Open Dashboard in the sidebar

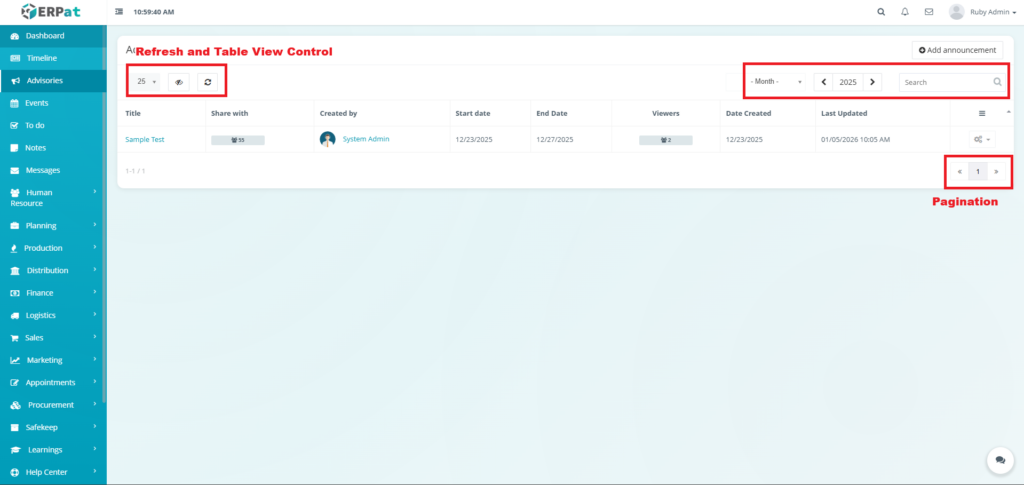tap(53, 36)
